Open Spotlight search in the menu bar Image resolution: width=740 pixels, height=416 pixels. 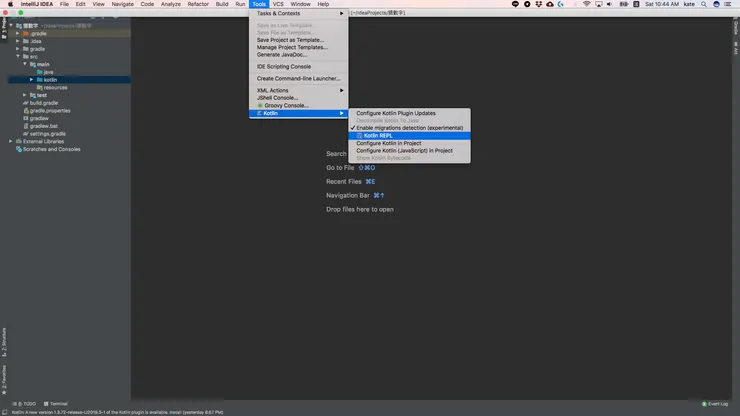pyautogui.click(x=704, y=4)
